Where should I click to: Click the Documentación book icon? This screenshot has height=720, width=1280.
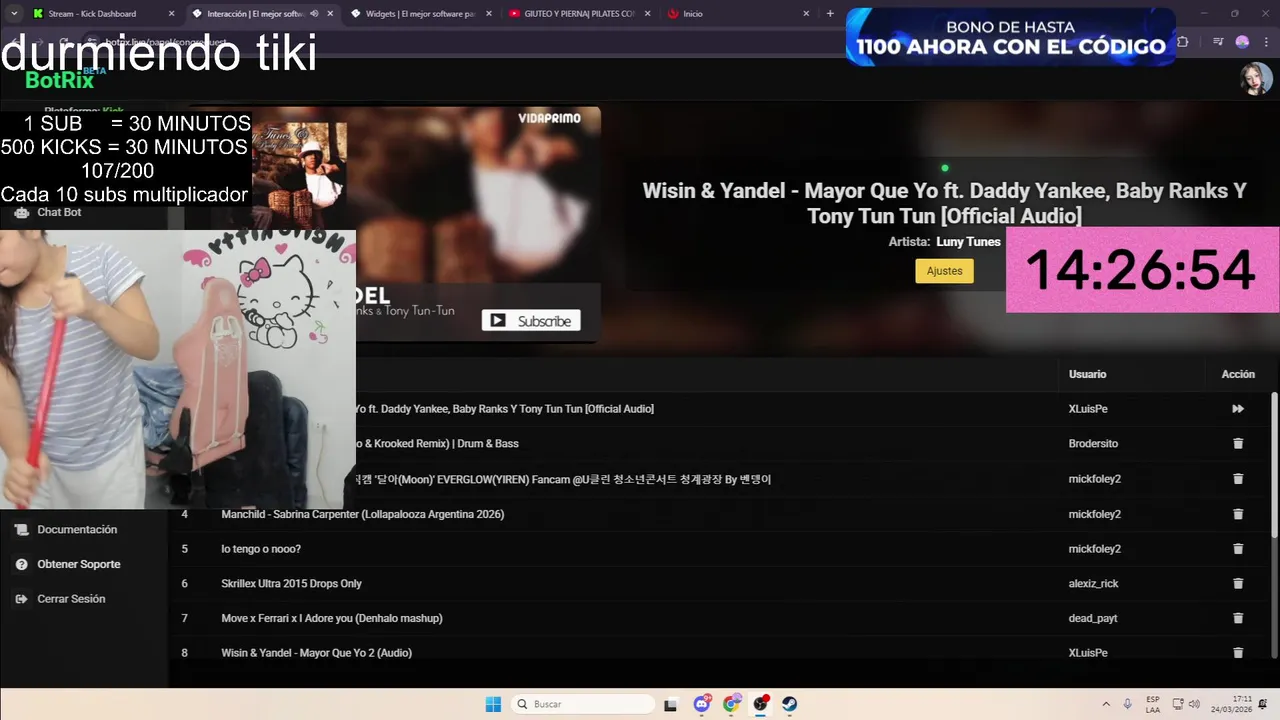(x=21, y=530)
